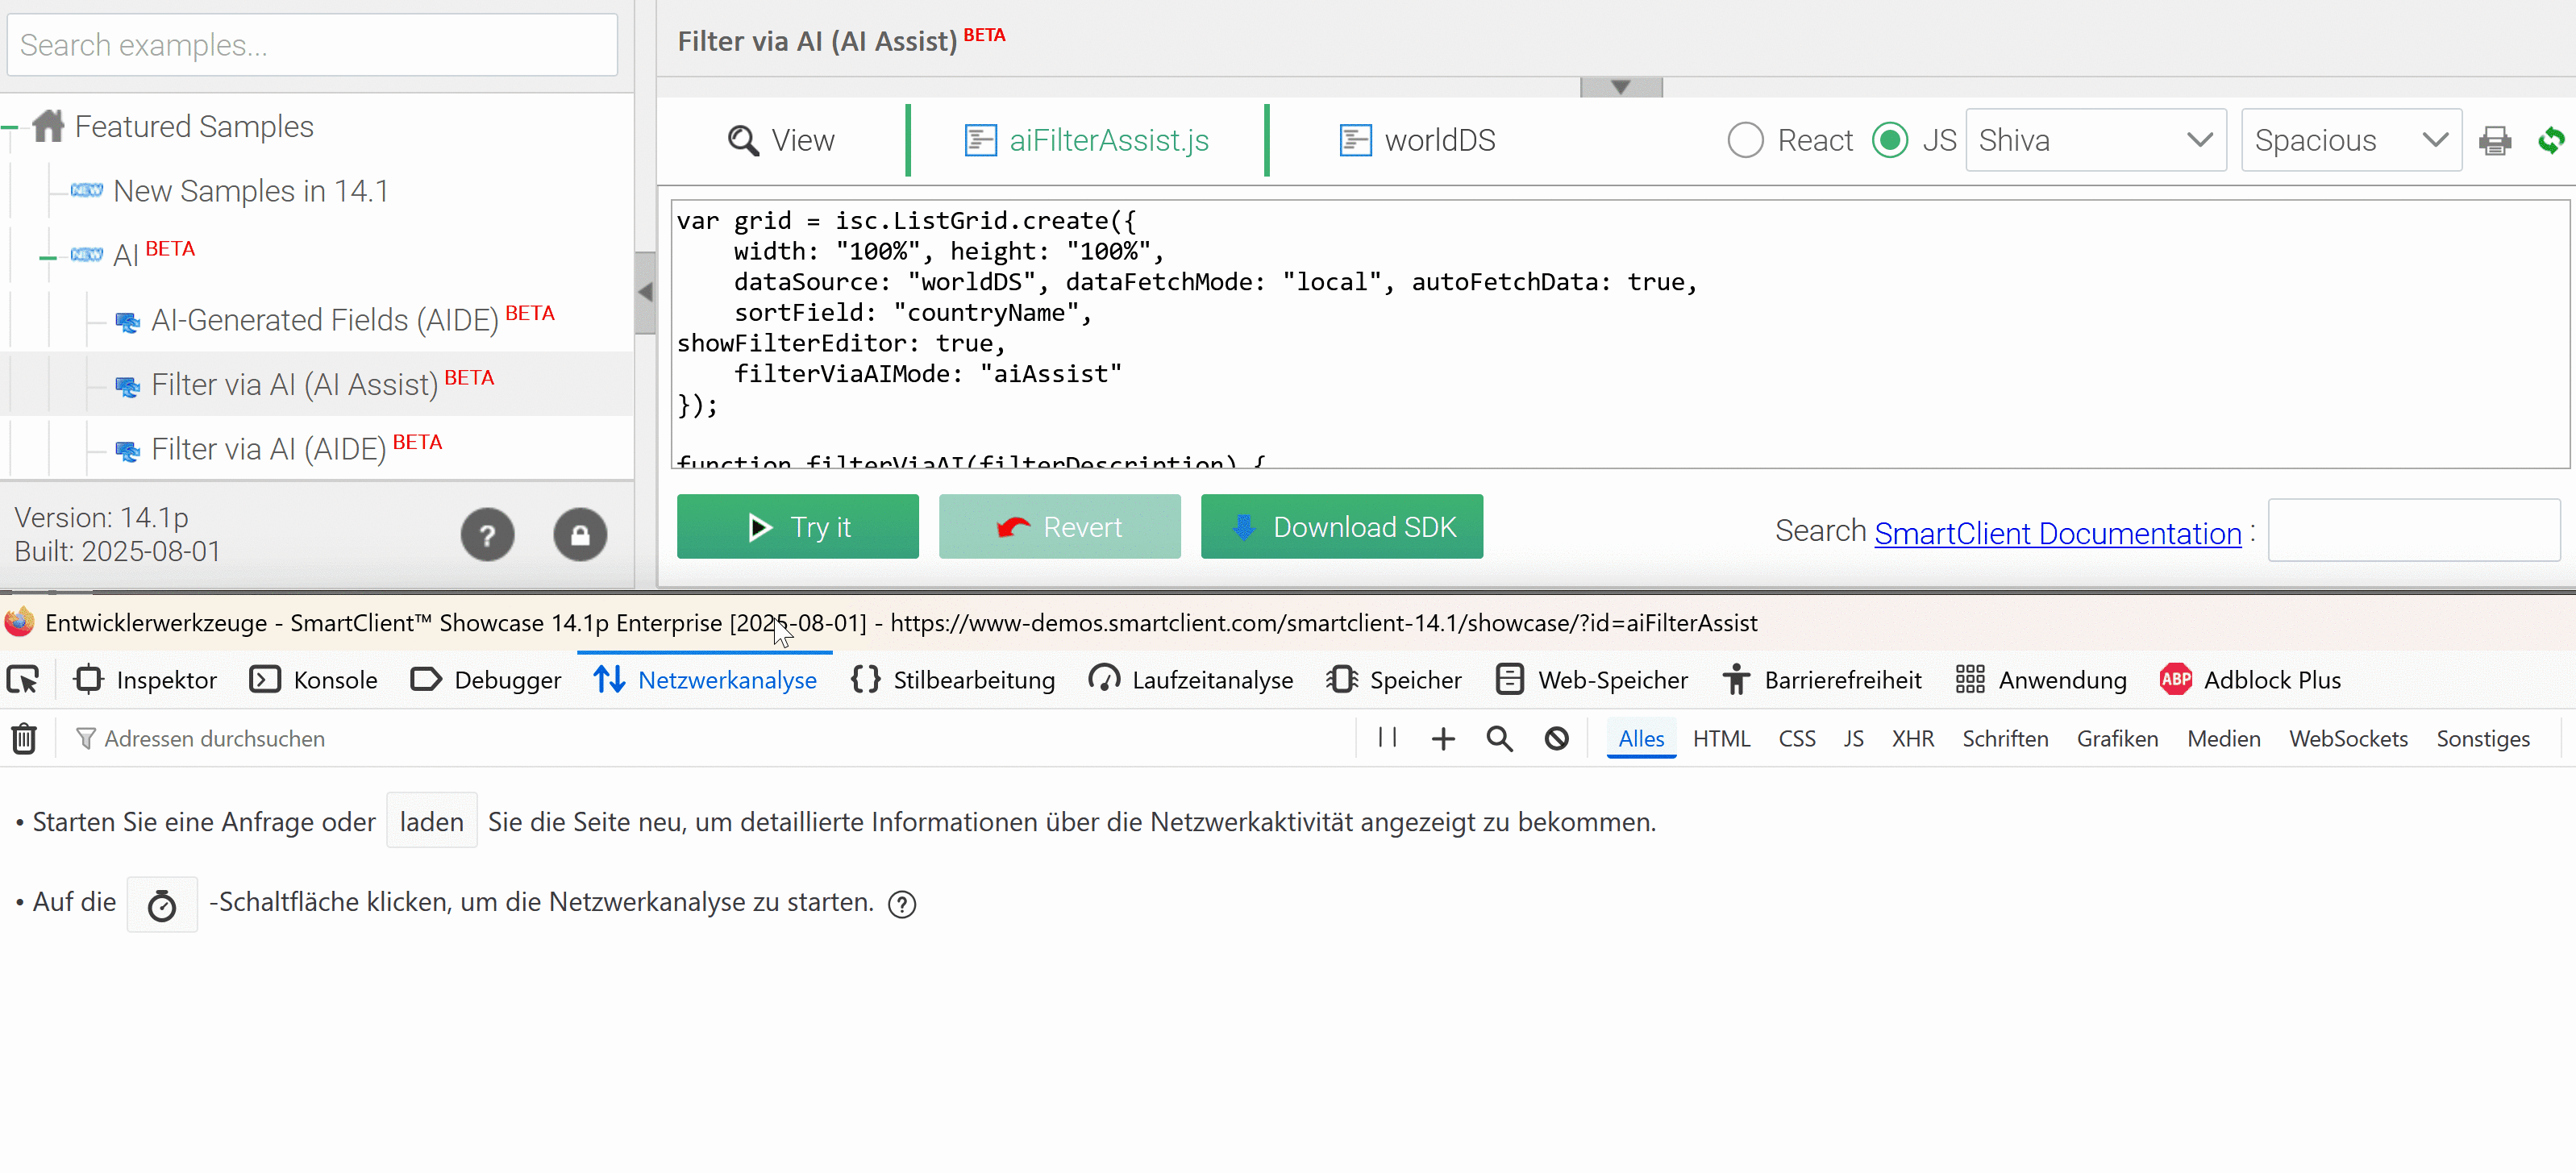This screenshot has height=1173, width=2576.
Task: Click the element picker icon in devtools
Action: 23,680
